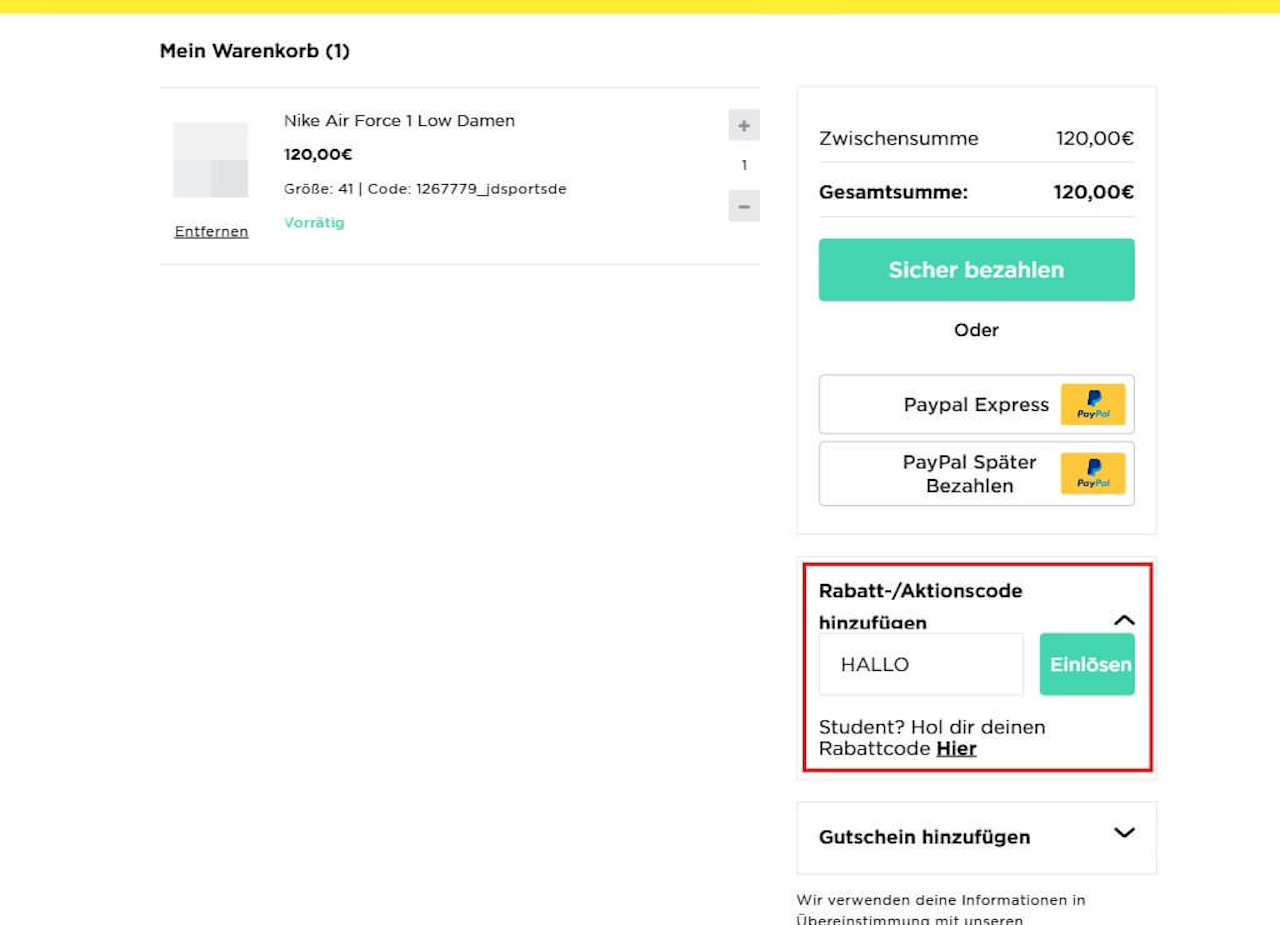
Task: Click the discount code field containing HALLO
Action: 921,664
